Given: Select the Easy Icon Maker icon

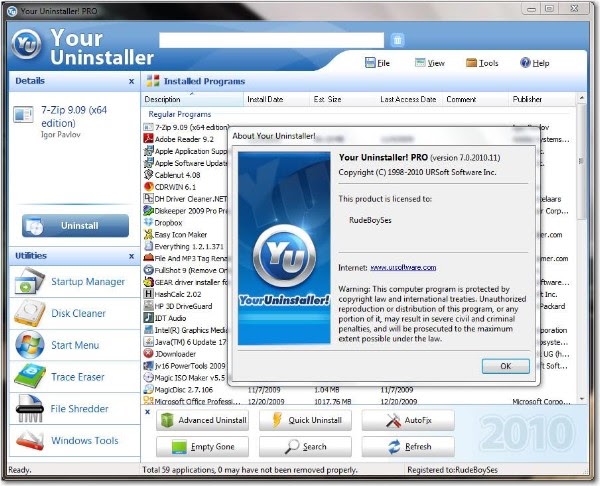Looking at the screenshot, I should [x=148, y=234].
